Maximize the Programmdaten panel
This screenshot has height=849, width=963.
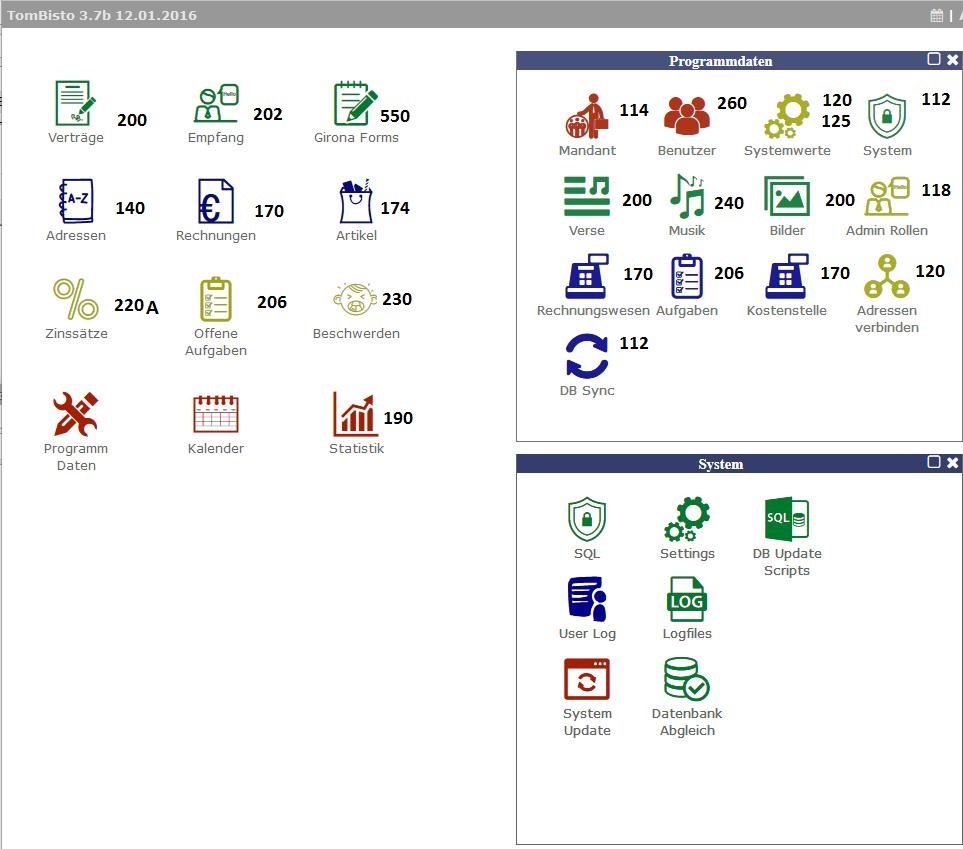pos(934,60)
